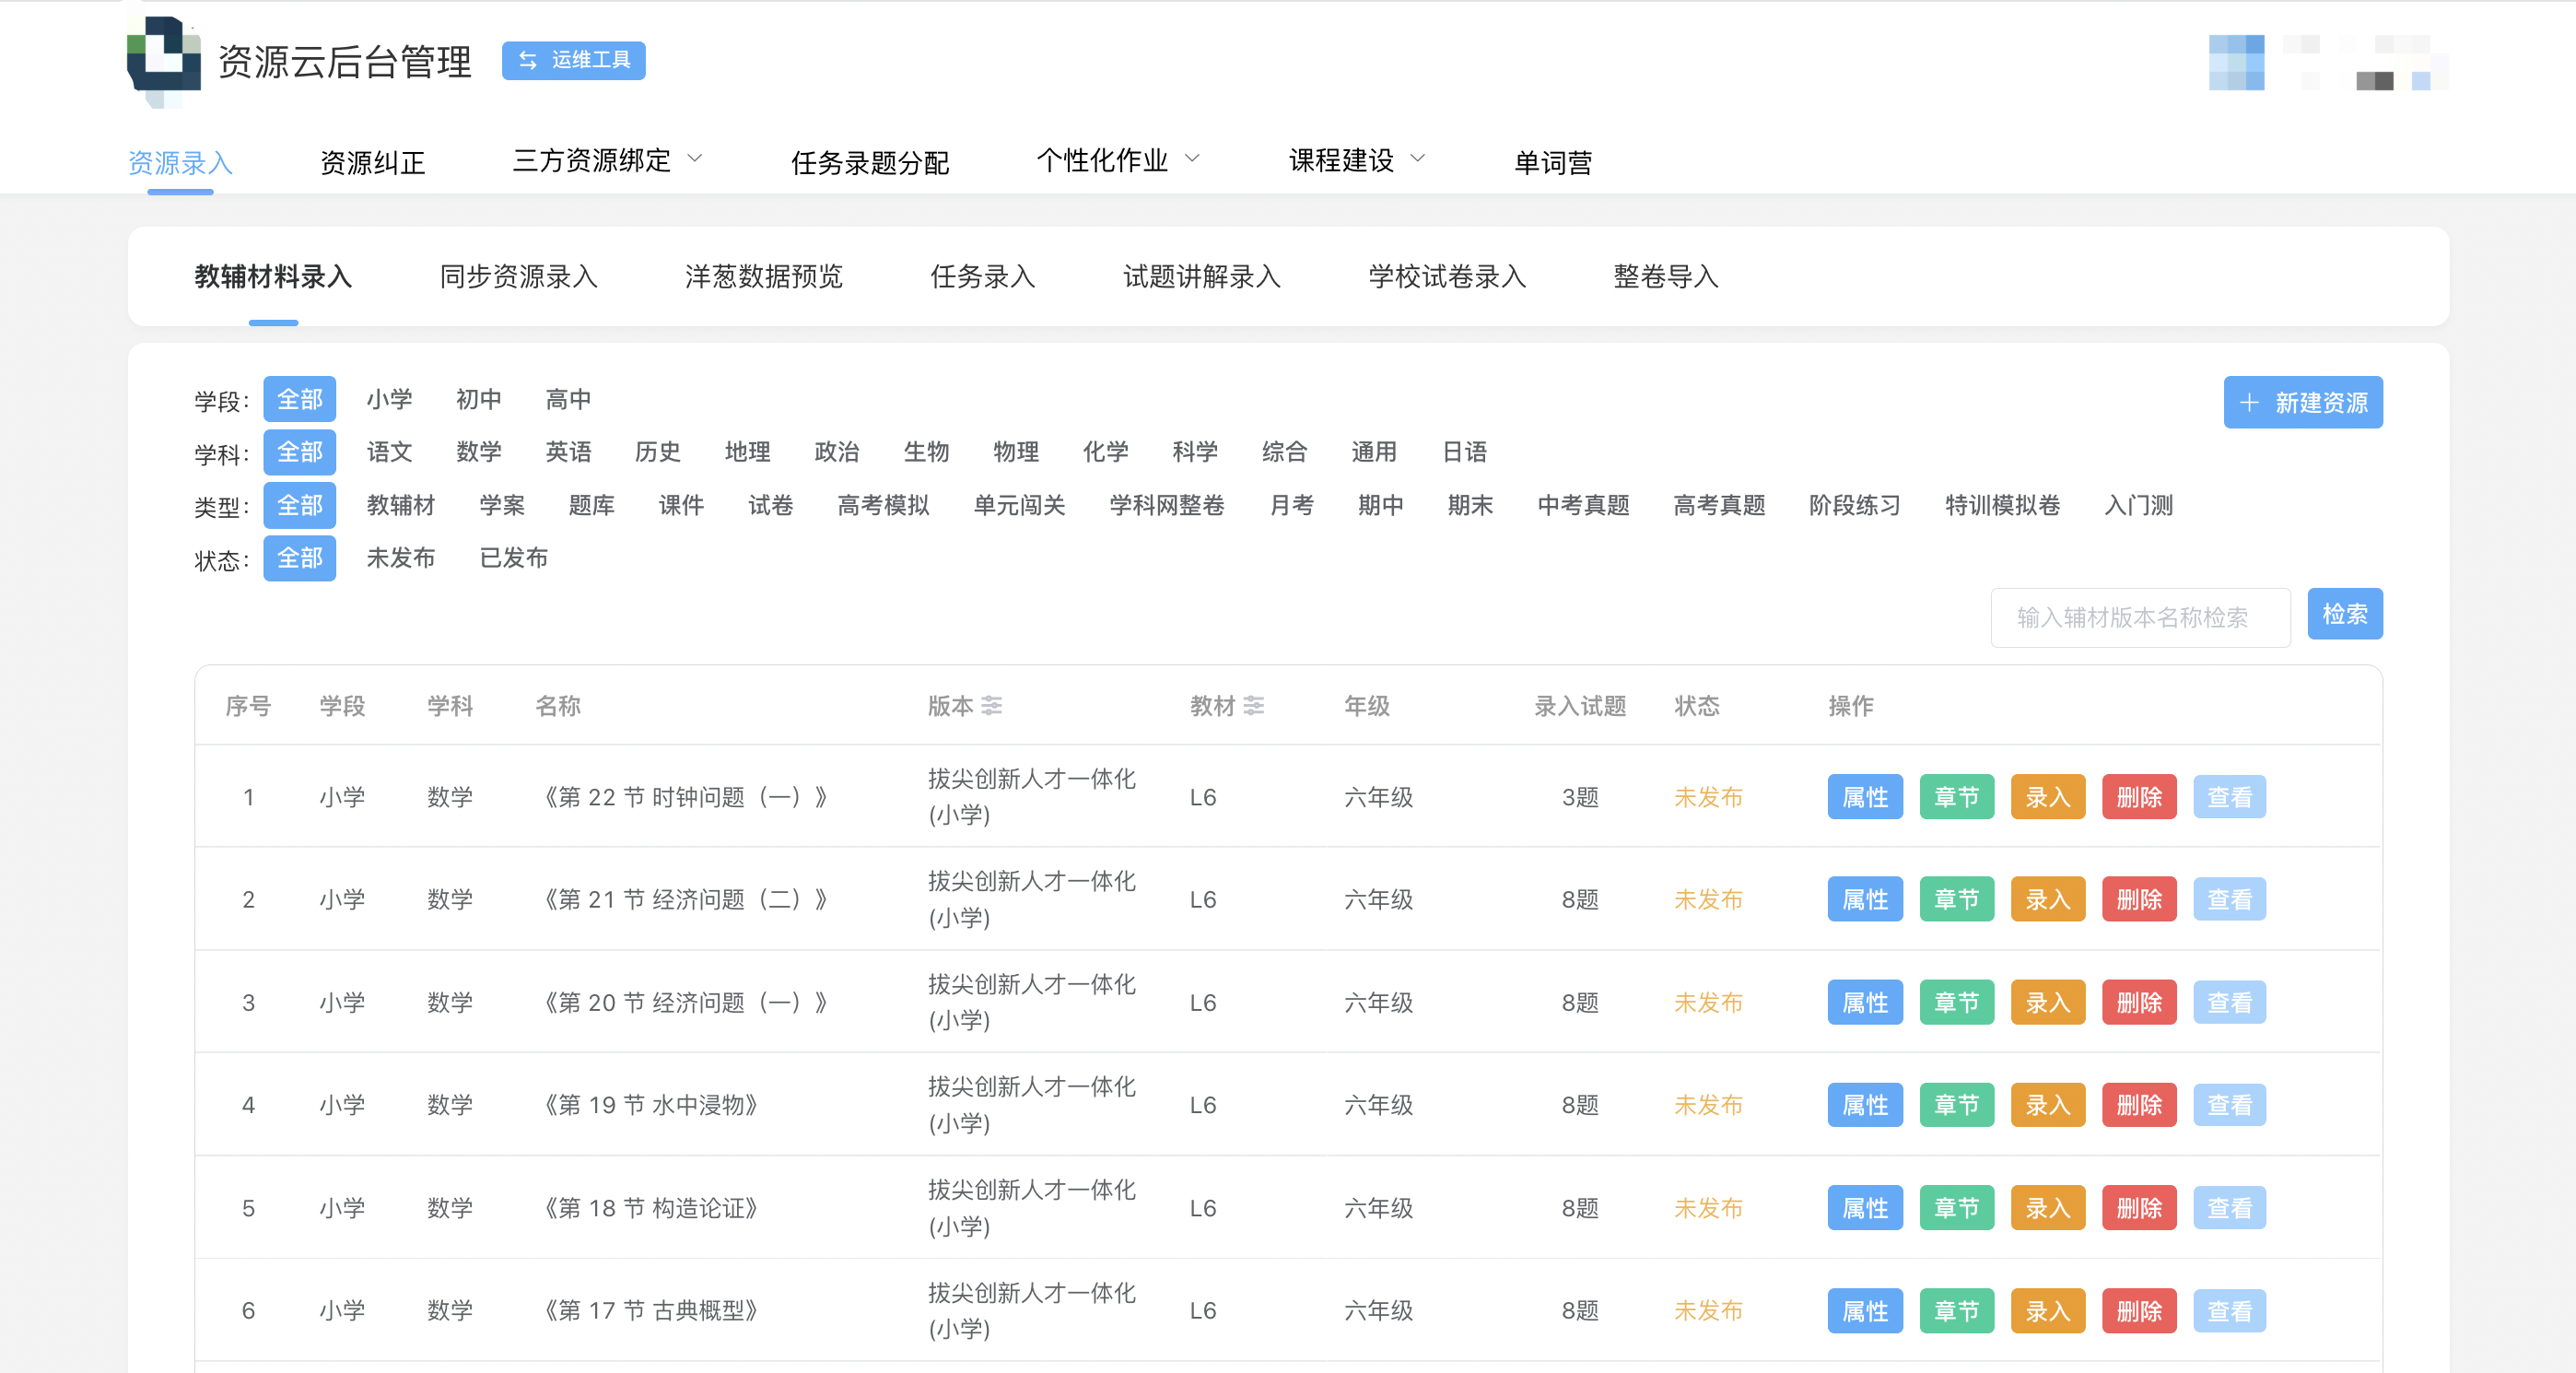
Task: Click the 新建资源 button
Action: 2303,402
